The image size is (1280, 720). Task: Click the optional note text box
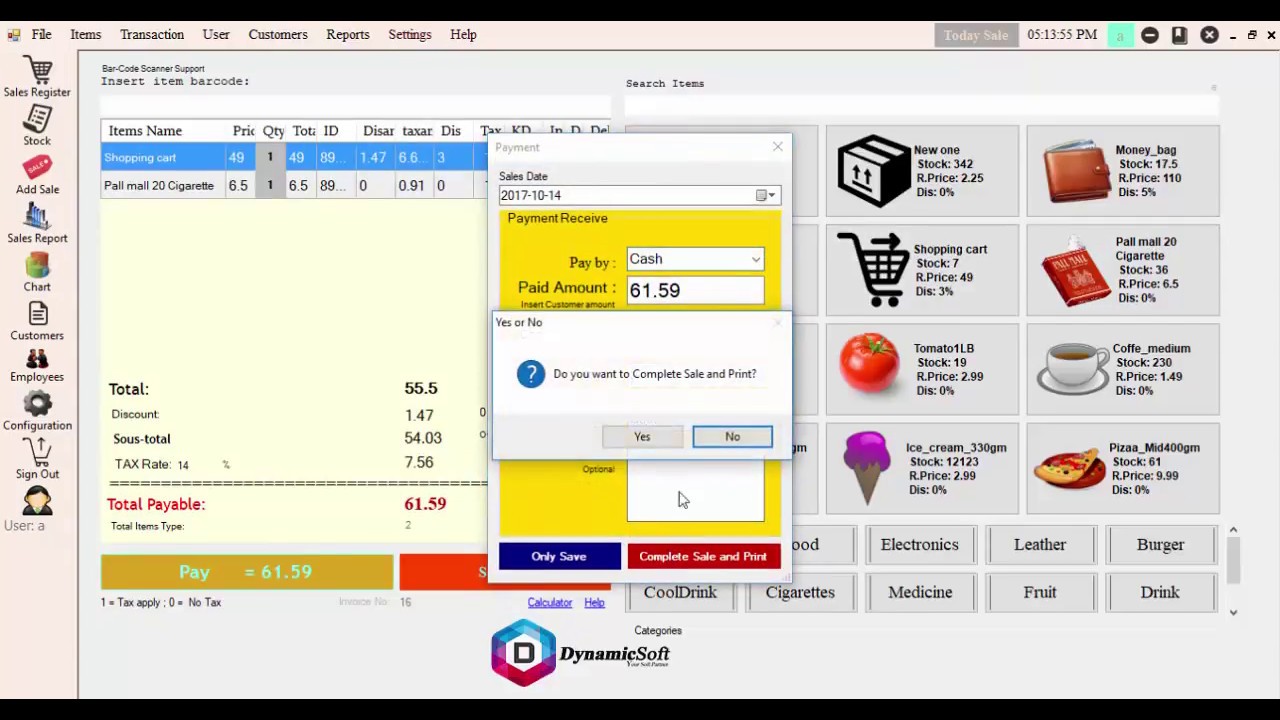[x=695, y=492]
